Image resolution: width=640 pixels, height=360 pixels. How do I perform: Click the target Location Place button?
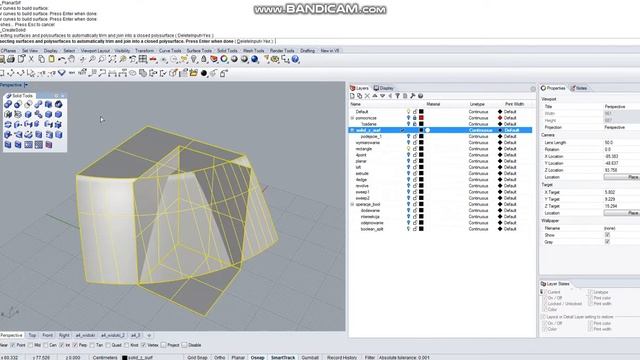[x=622, y=213]
